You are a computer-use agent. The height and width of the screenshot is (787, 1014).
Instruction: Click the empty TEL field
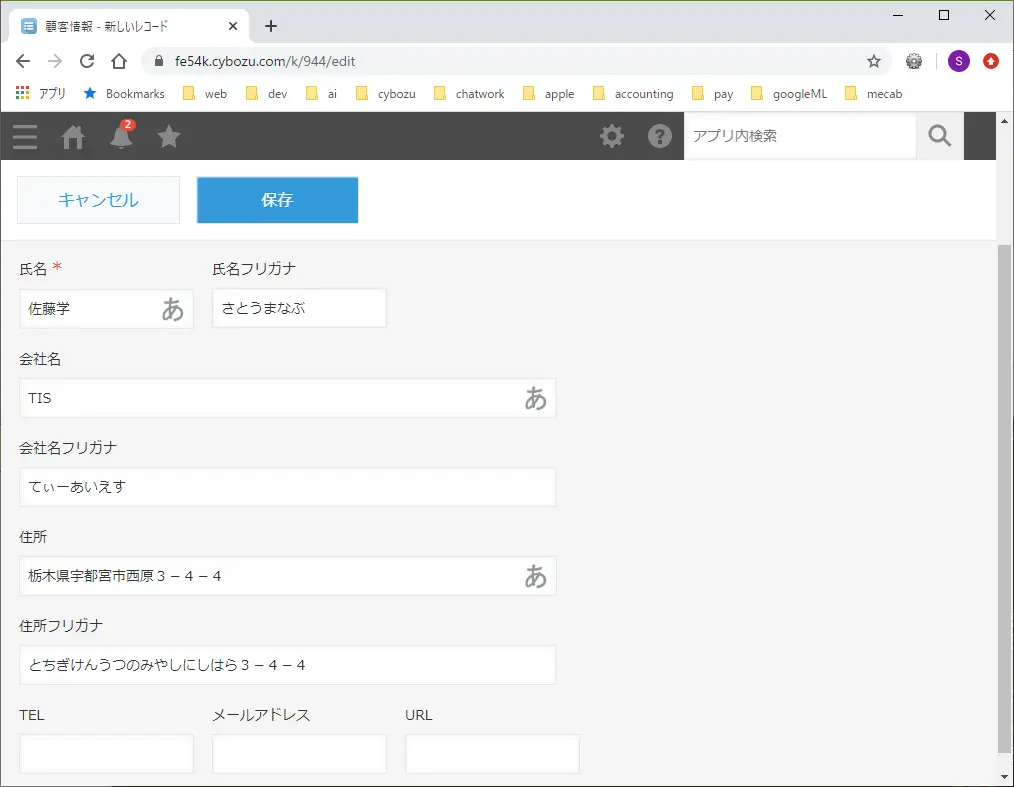(x=106, y=754)
